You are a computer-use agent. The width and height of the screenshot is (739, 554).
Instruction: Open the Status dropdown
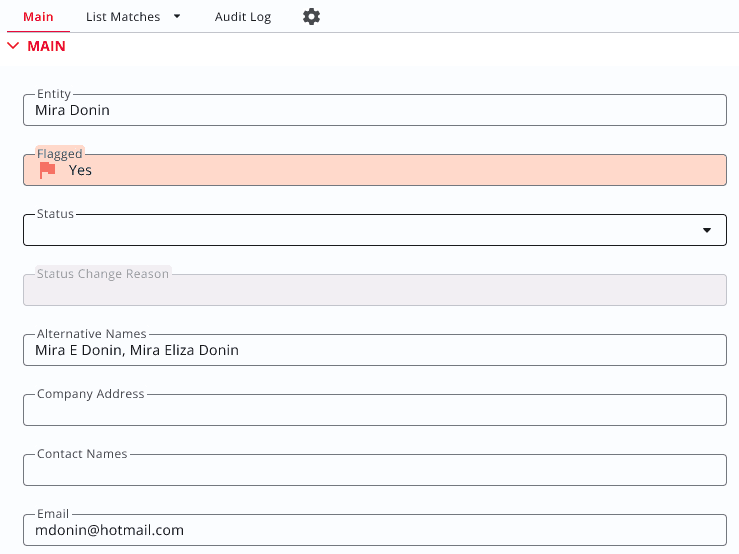click(375, 230)
